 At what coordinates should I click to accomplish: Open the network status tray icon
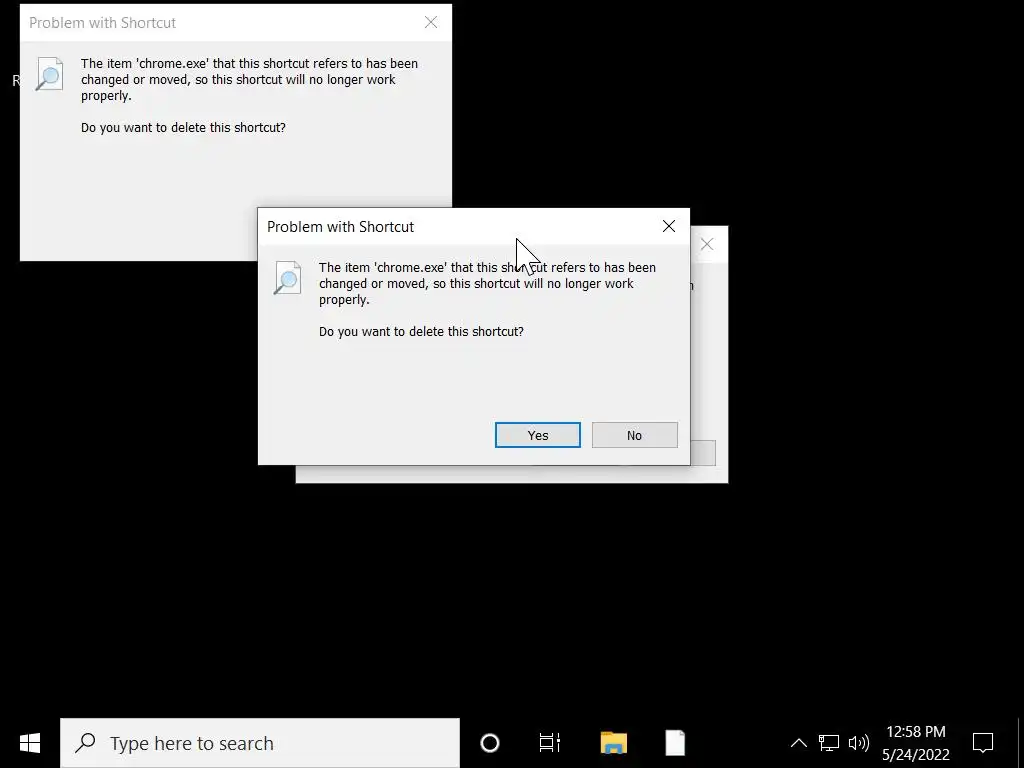pos(829,743)
